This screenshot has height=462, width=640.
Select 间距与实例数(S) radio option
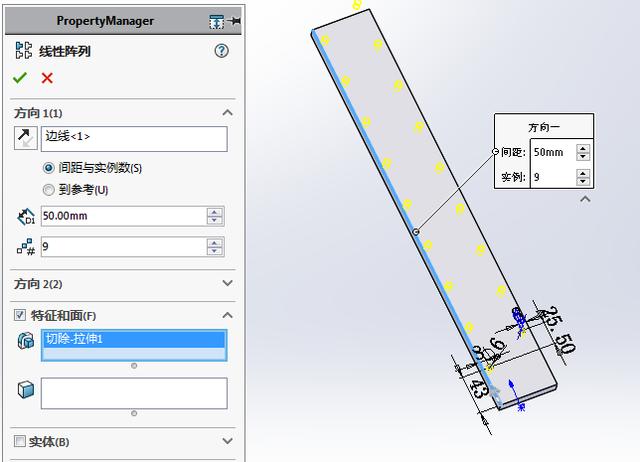pyautogui.click(x=49, y=168)
